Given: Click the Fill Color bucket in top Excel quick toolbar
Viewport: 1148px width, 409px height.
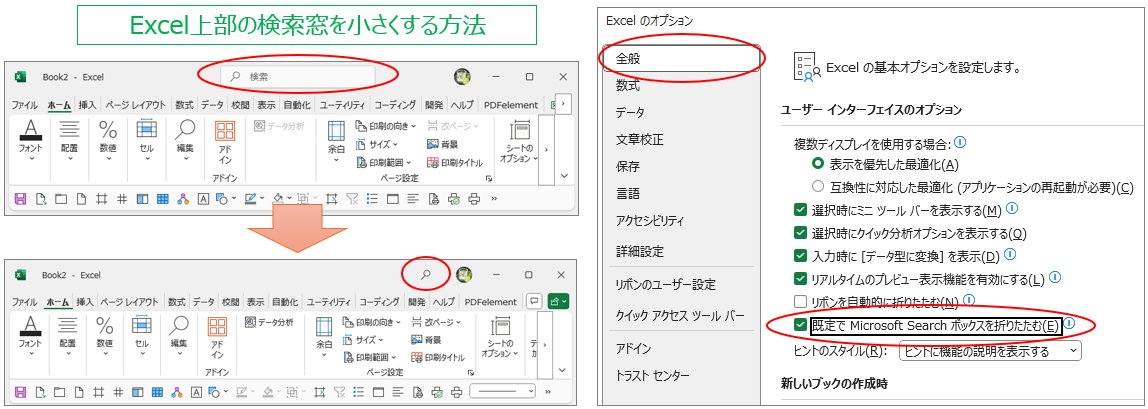Looking at the screenshot, I should pyautogui.click(x=277, y=198).
